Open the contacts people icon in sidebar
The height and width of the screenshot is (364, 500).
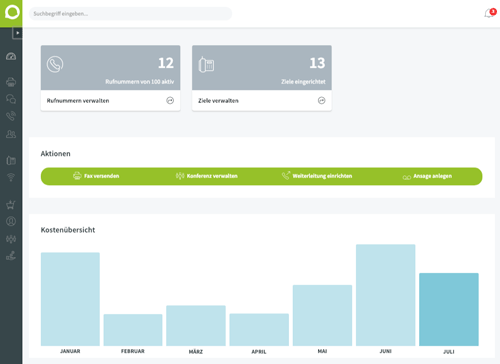coord(11,134)
